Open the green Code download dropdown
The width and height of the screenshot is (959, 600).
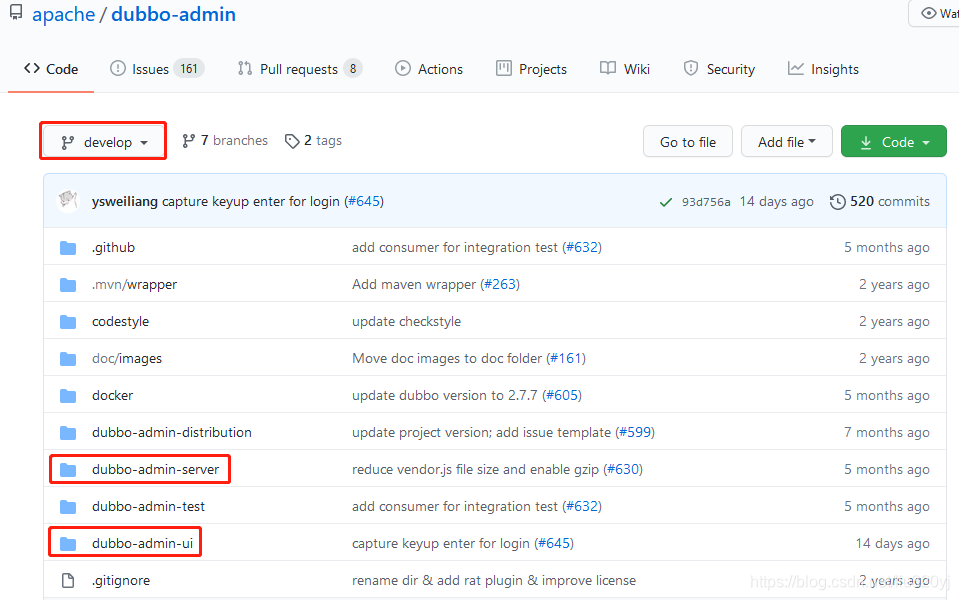894,142
